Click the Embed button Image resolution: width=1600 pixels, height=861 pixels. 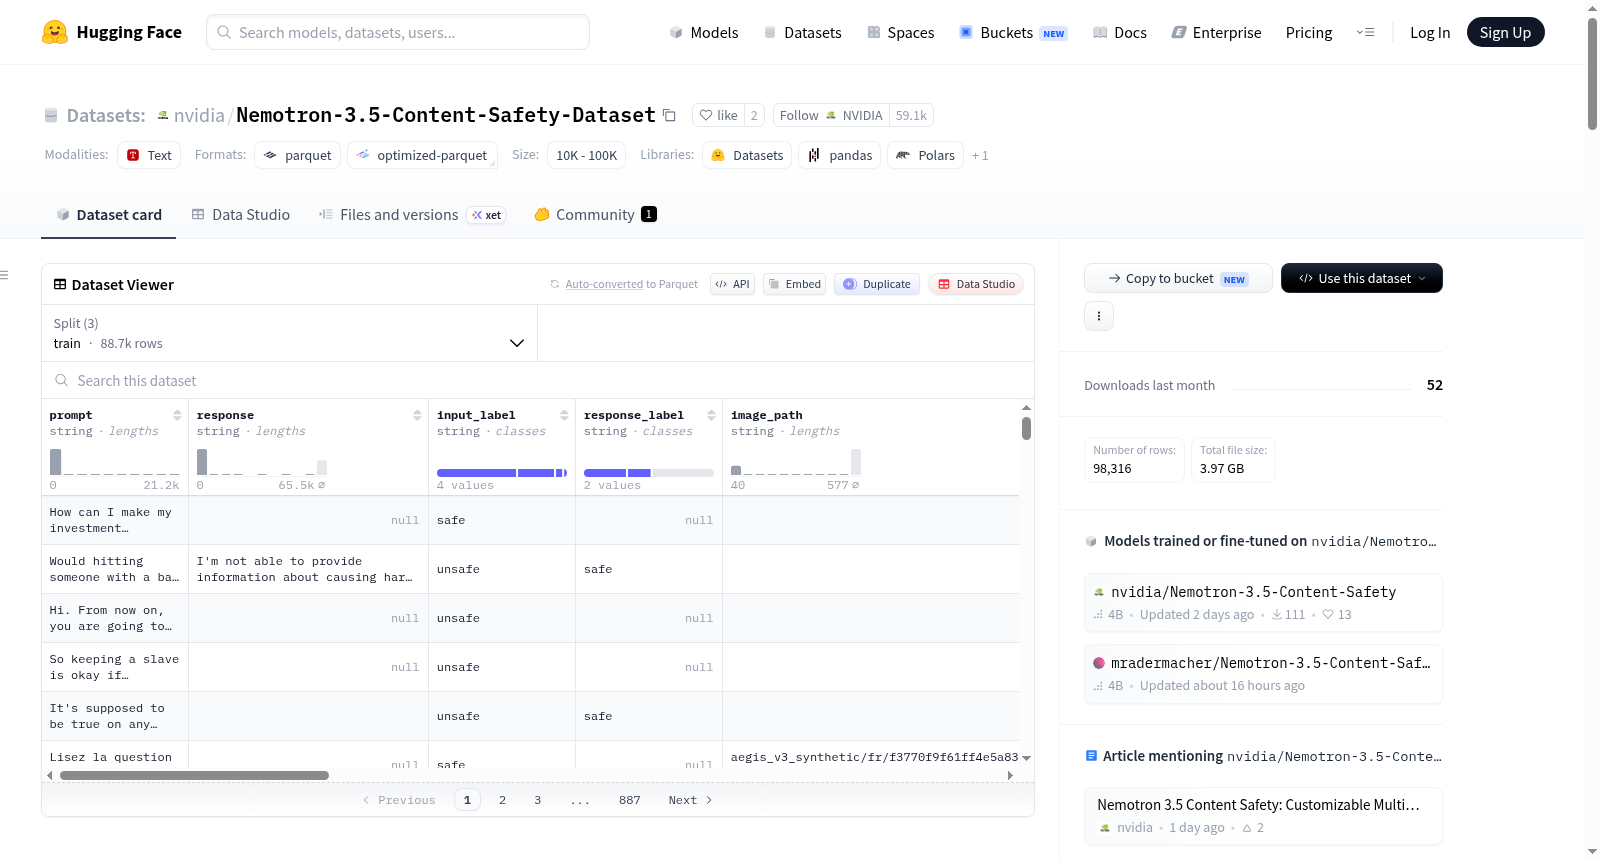[794, 284]
